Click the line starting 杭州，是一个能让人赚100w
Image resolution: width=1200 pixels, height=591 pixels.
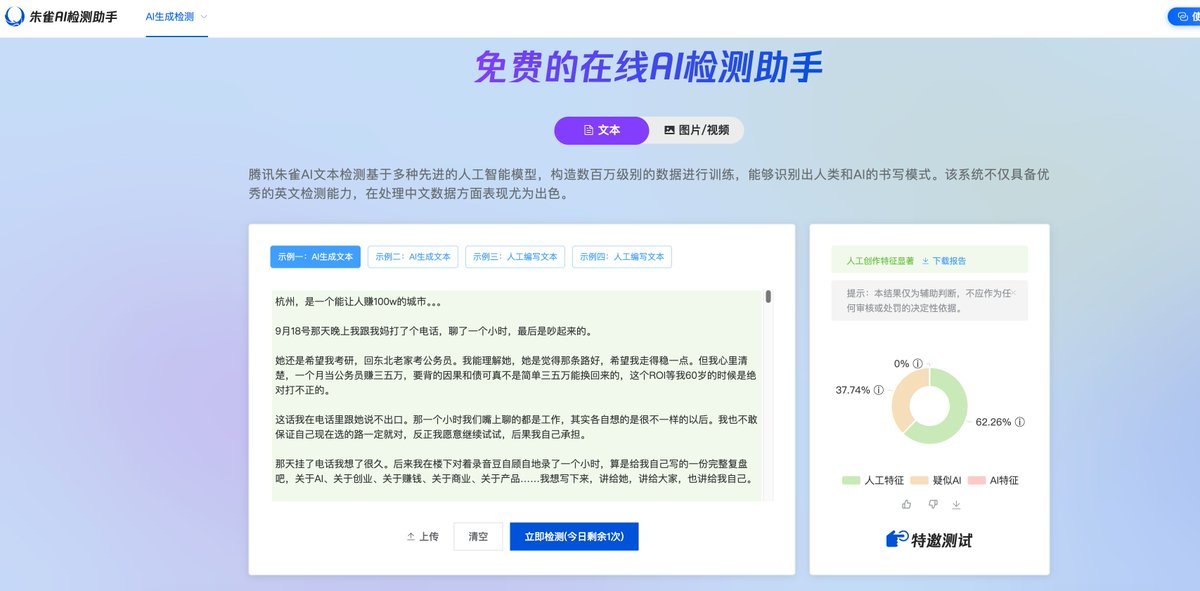(358, 300)
